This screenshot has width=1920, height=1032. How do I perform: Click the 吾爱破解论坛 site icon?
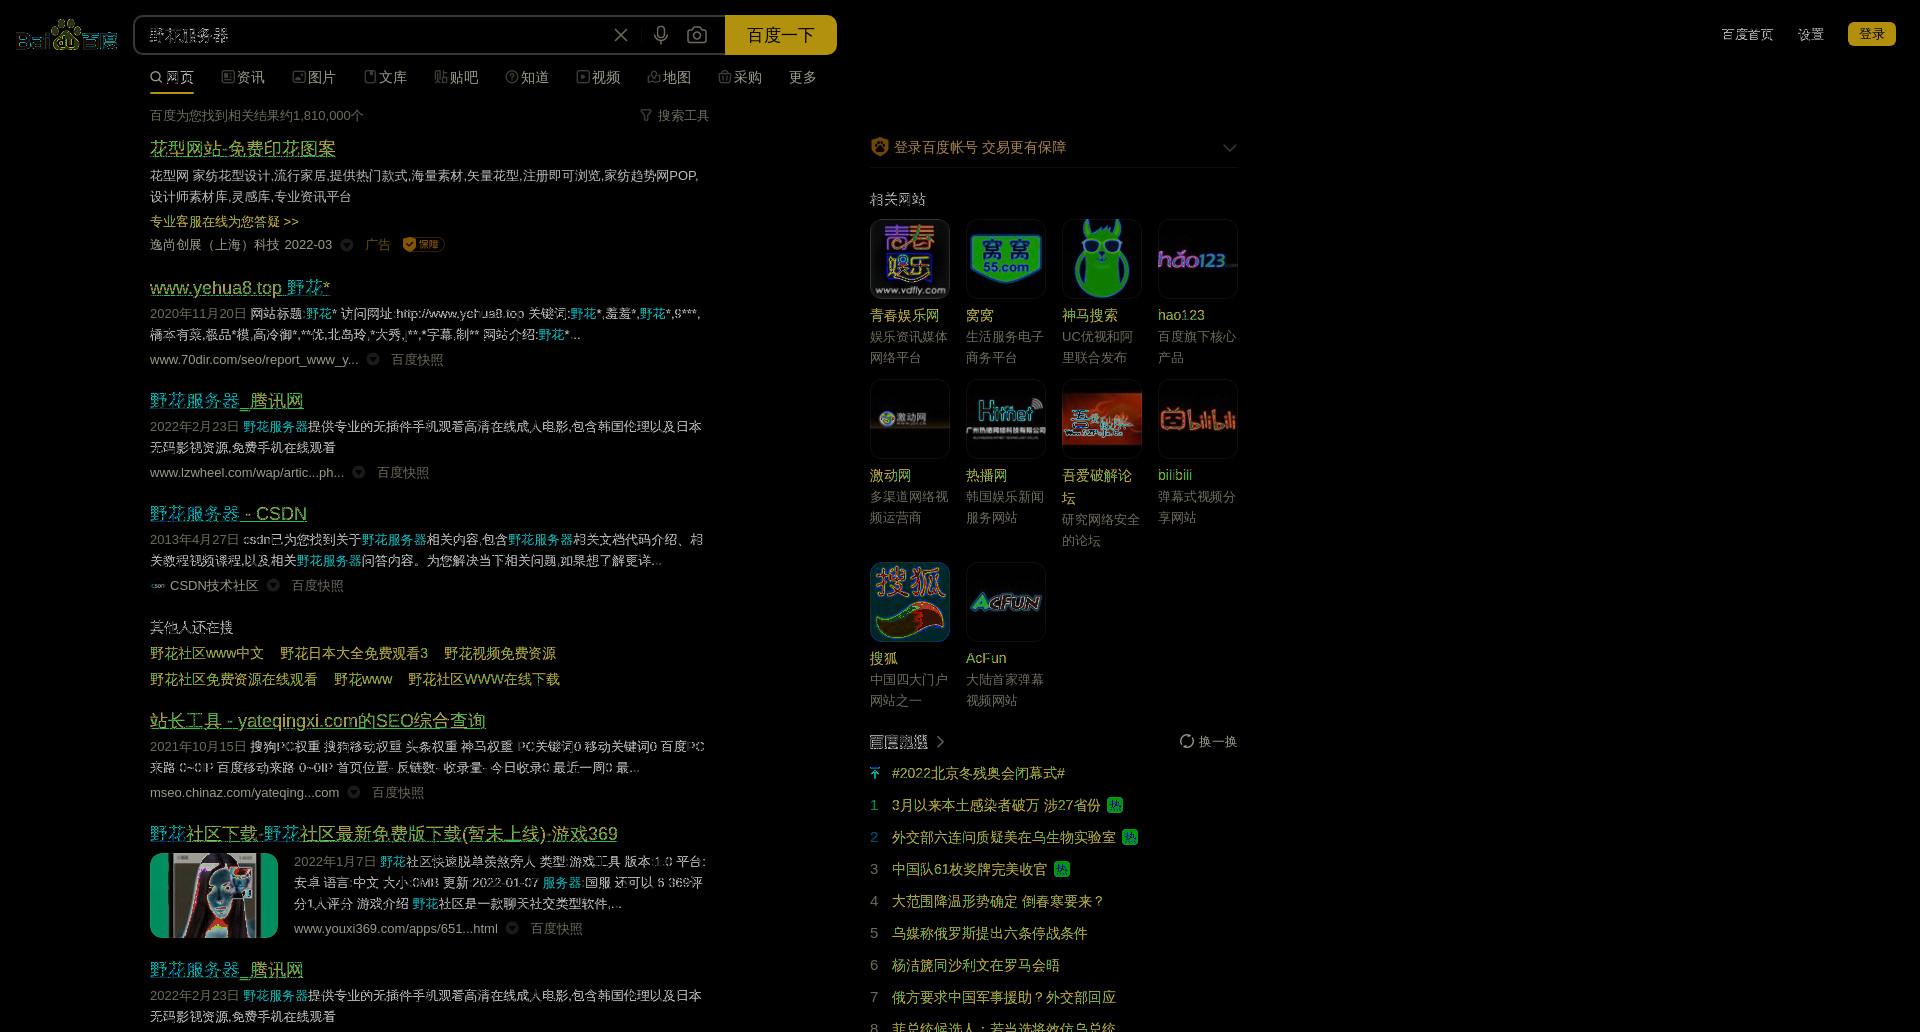pyautogui.click(x=1102, y=419)
